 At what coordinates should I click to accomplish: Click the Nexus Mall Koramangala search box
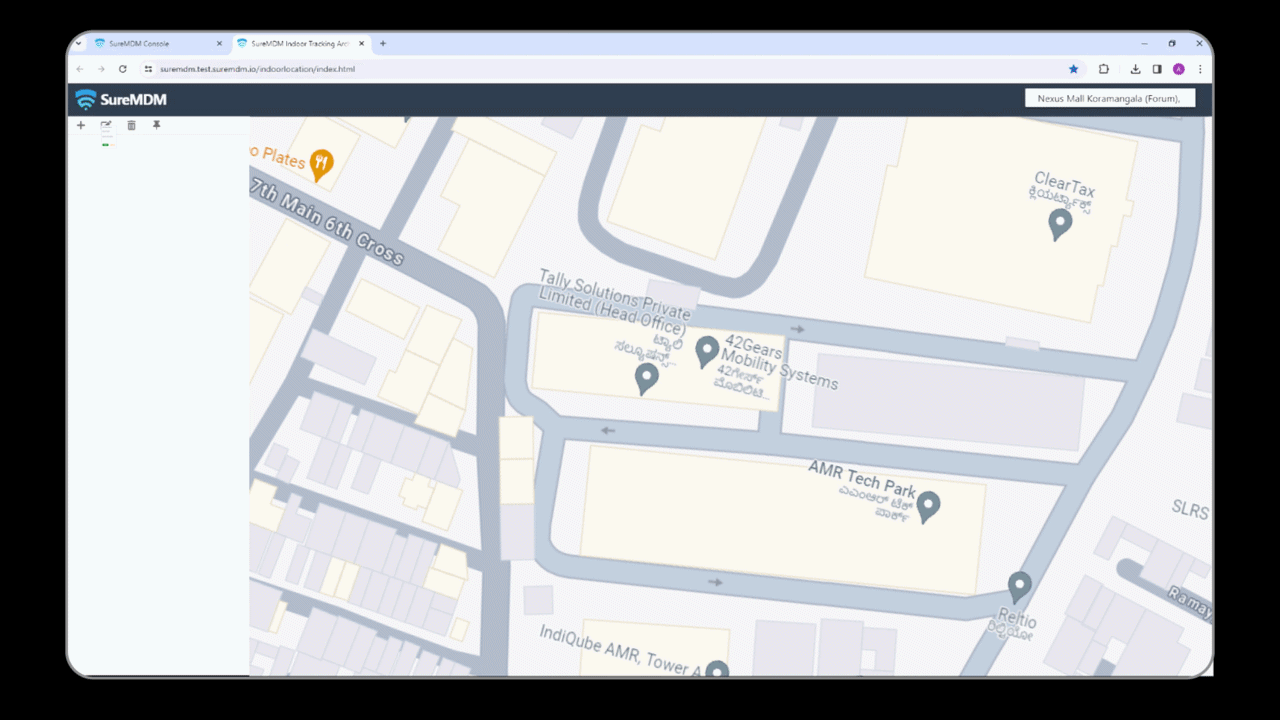pyautogui.click(x=1110, y=98)
